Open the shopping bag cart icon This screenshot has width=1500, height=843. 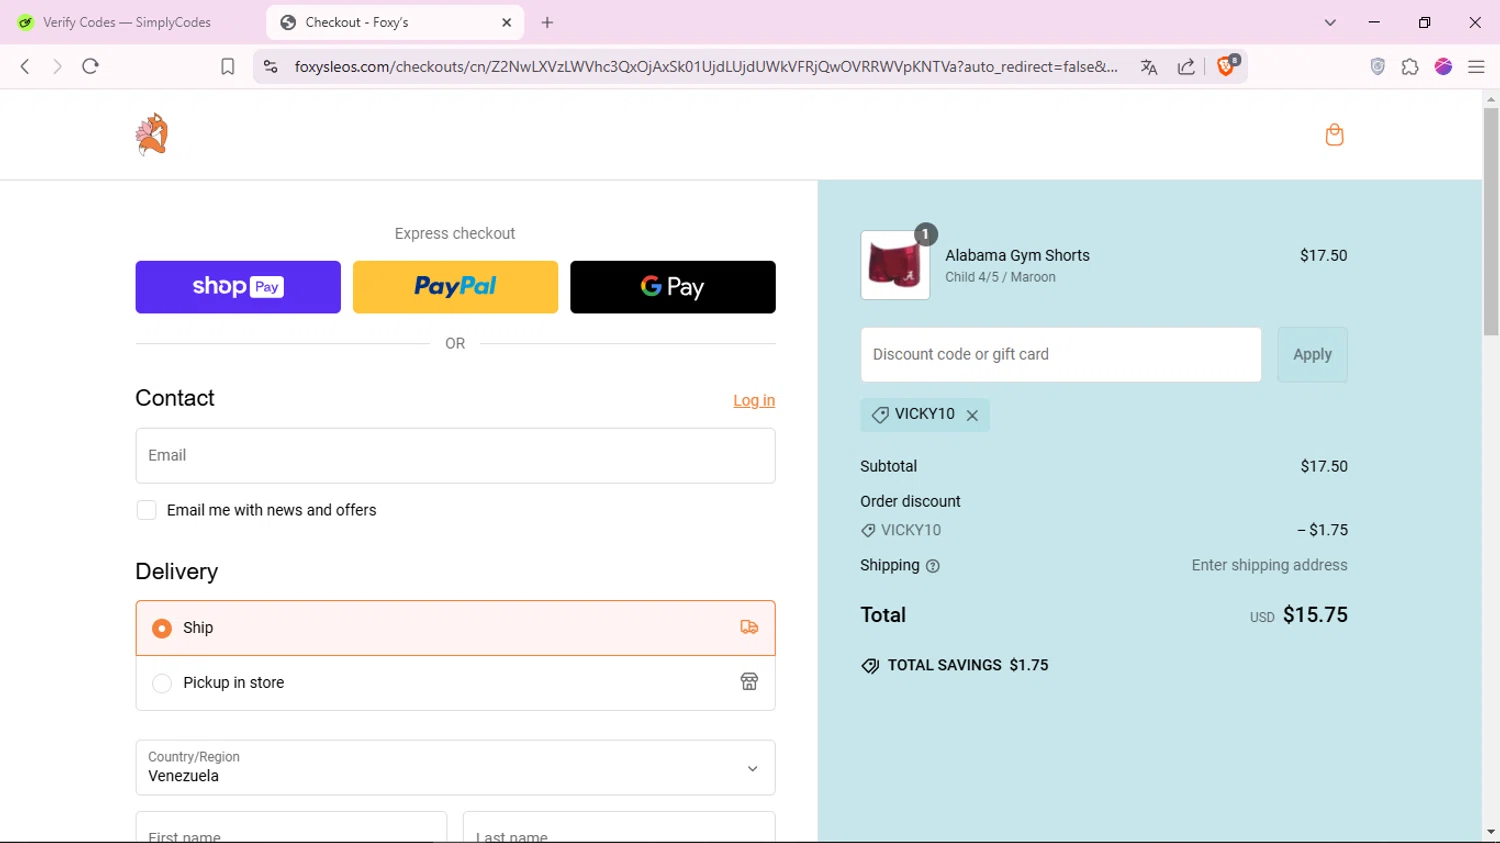tap(1334, 135)
